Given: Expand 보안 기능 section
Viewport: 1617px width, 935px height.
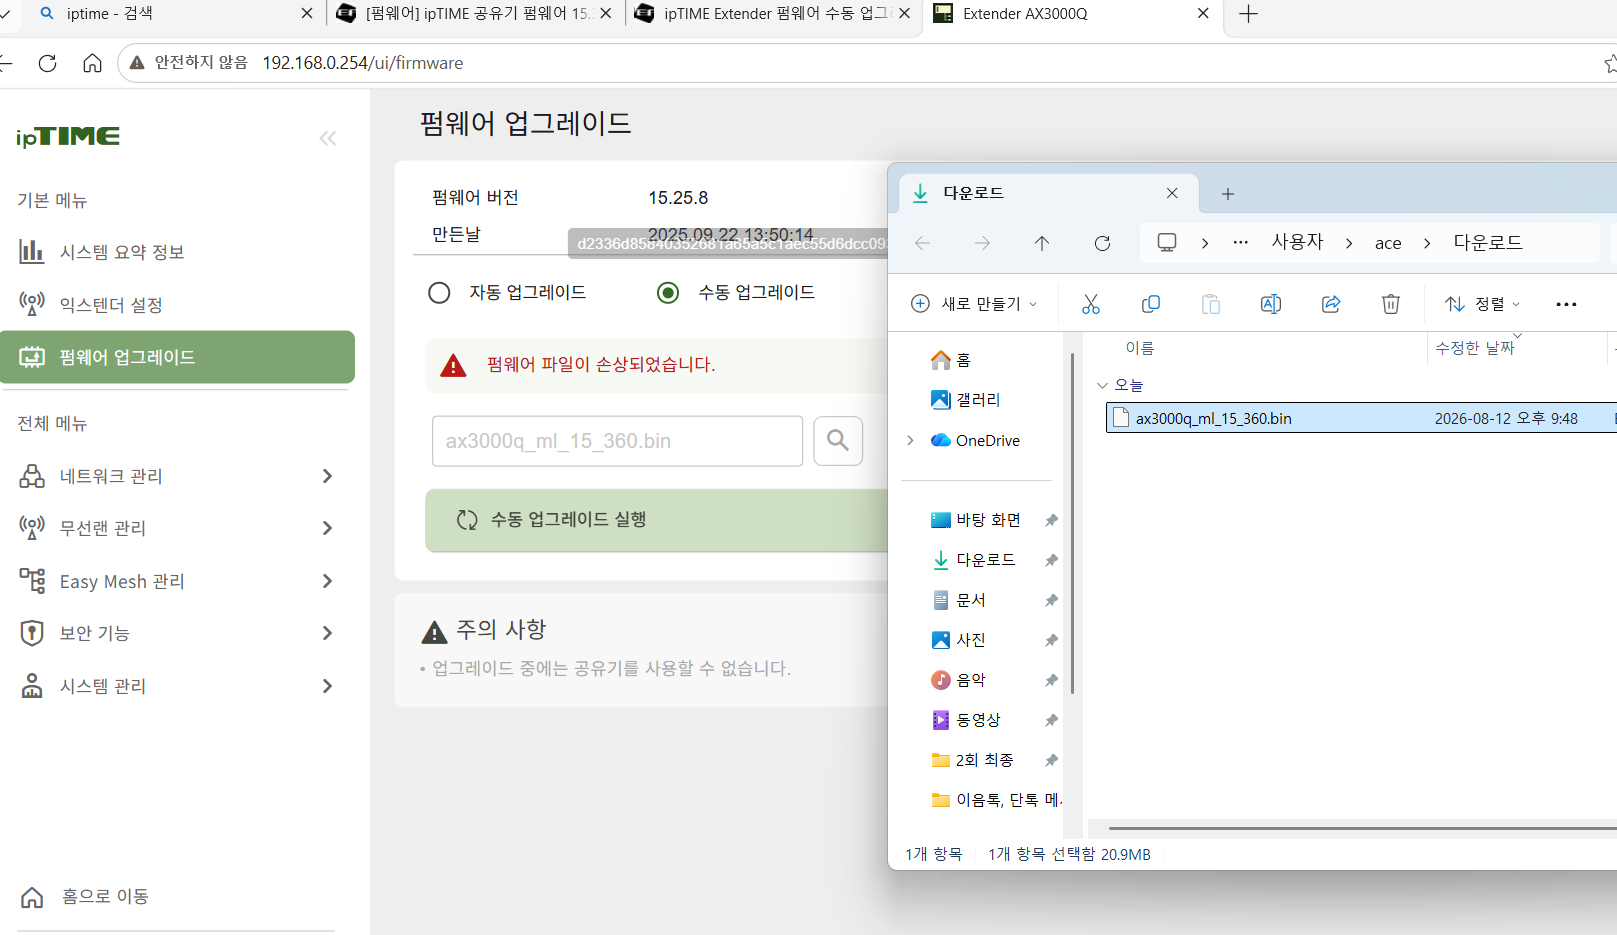Looking at the screenshot, I should [x=177, y=633].
